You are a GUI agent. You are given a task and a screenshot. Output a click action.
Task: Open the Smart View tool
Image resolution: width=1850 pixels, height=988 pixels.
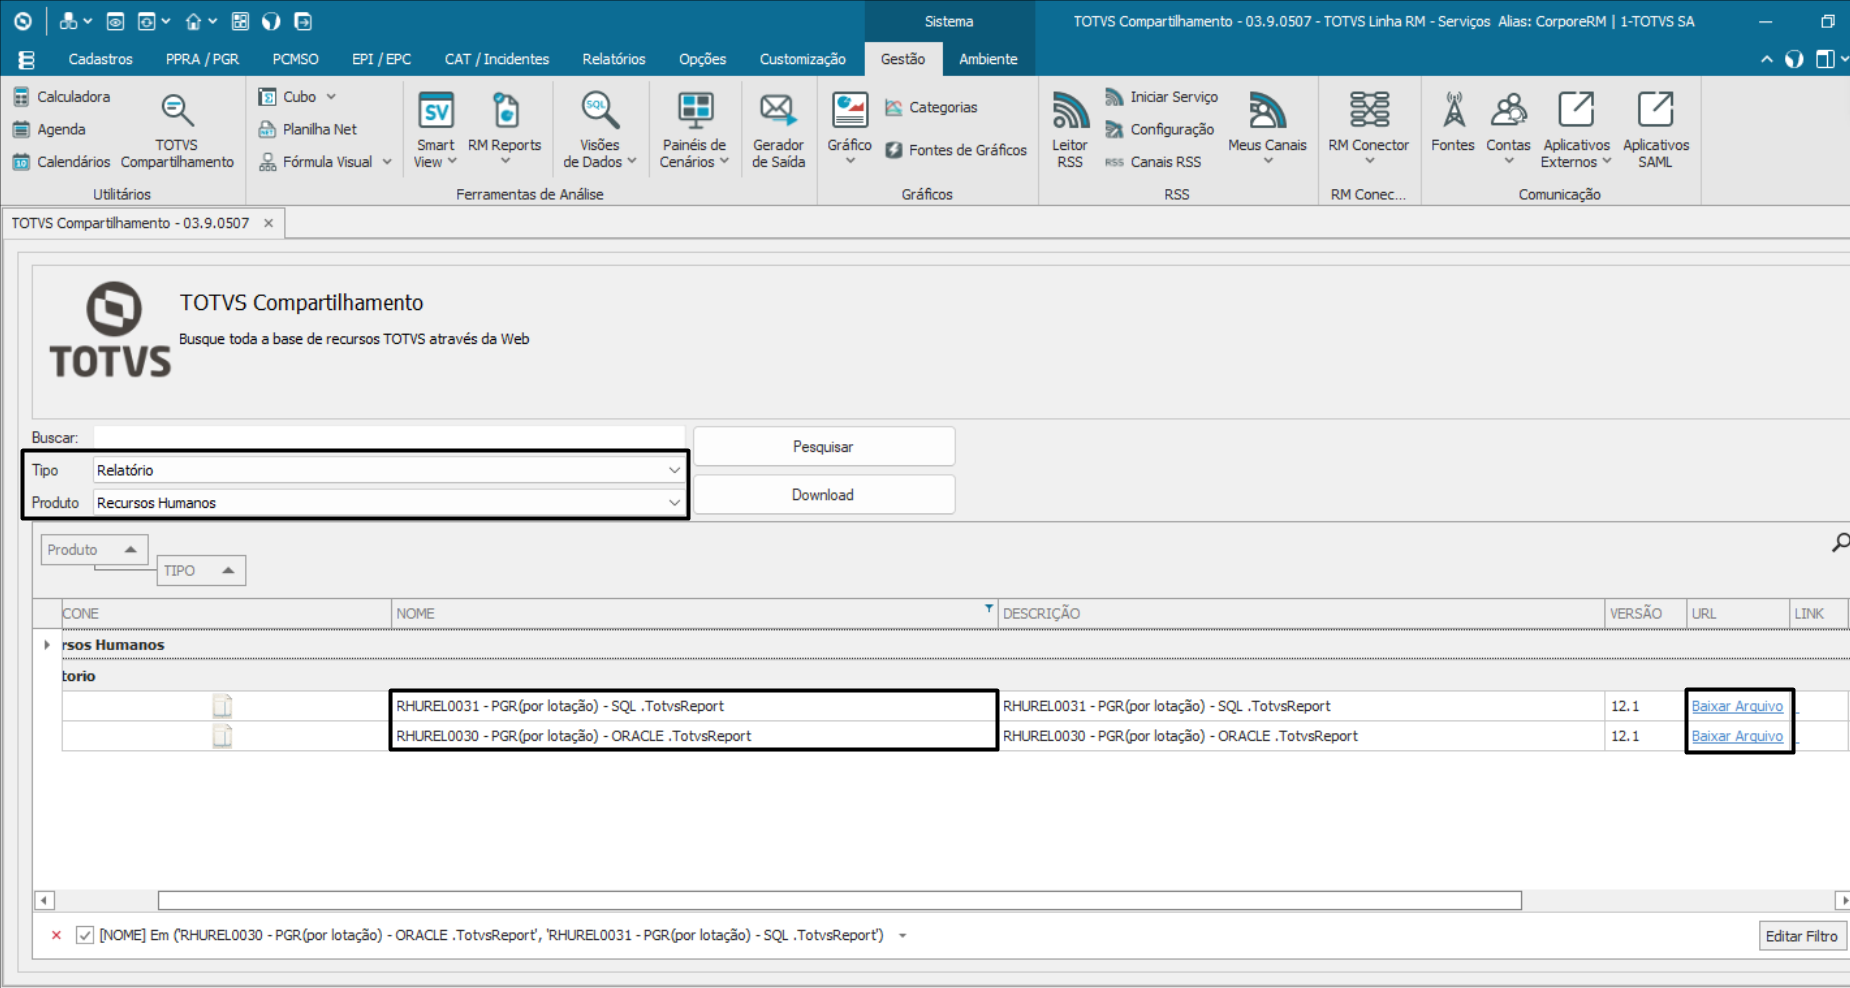tap(435, 130)
